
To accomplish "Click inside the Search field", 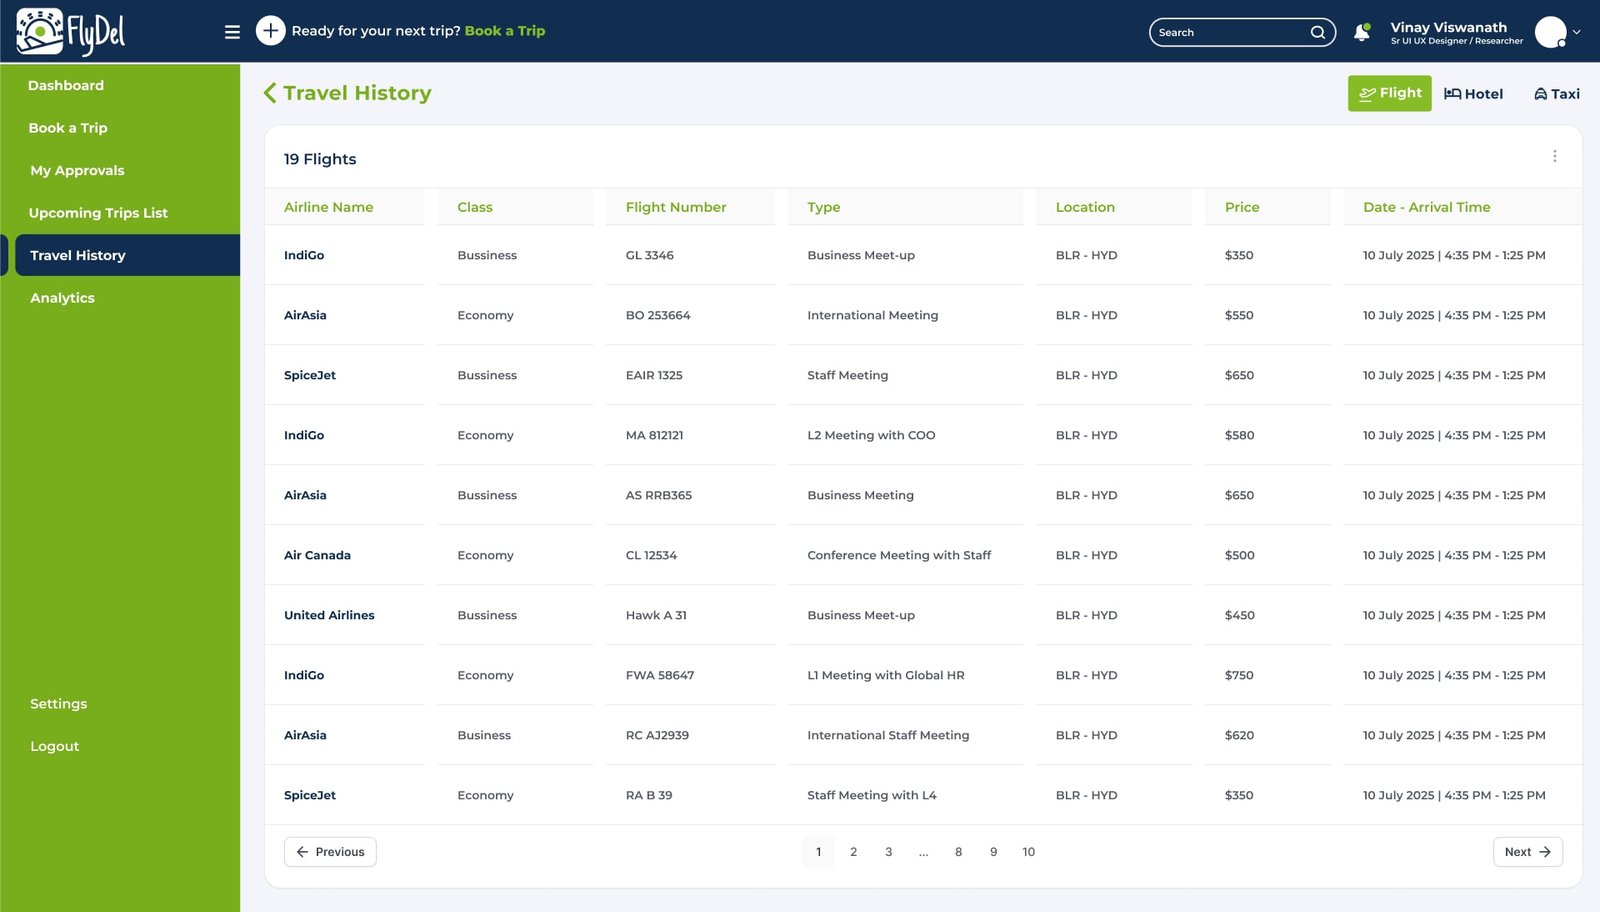I will point(1230,32).
